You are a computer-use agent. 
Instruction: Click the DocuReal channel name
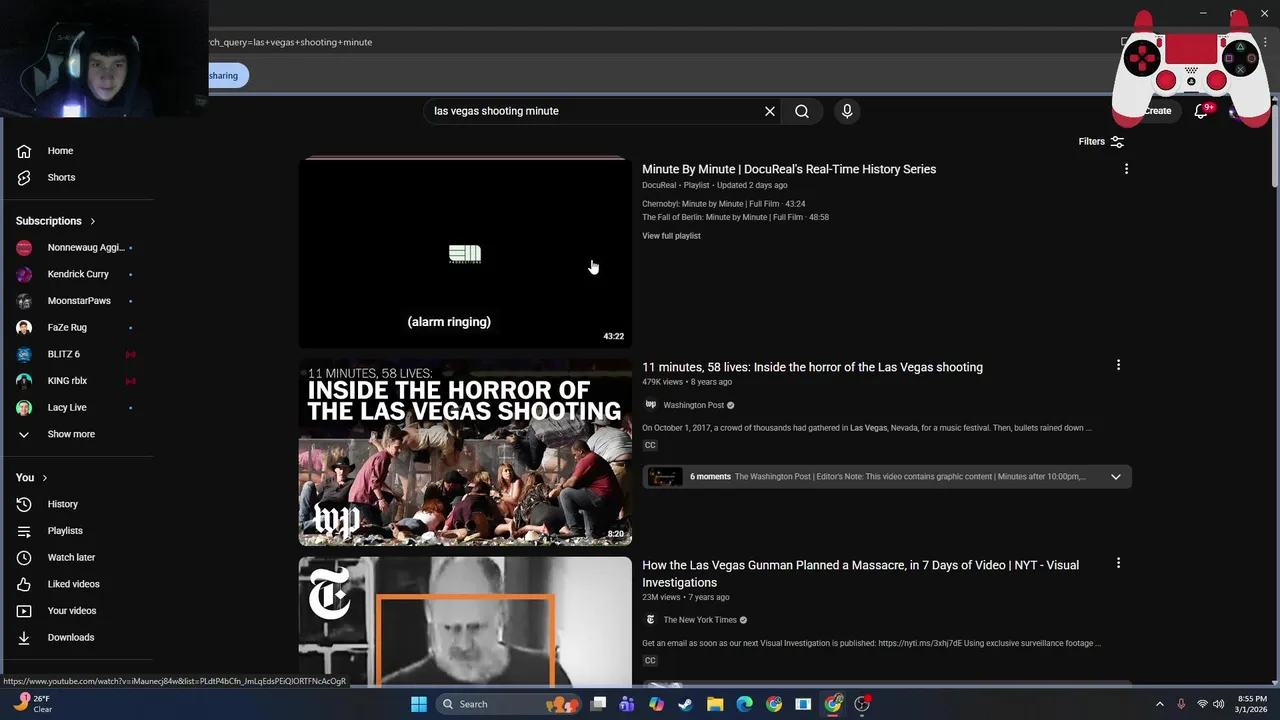(659, 185)
